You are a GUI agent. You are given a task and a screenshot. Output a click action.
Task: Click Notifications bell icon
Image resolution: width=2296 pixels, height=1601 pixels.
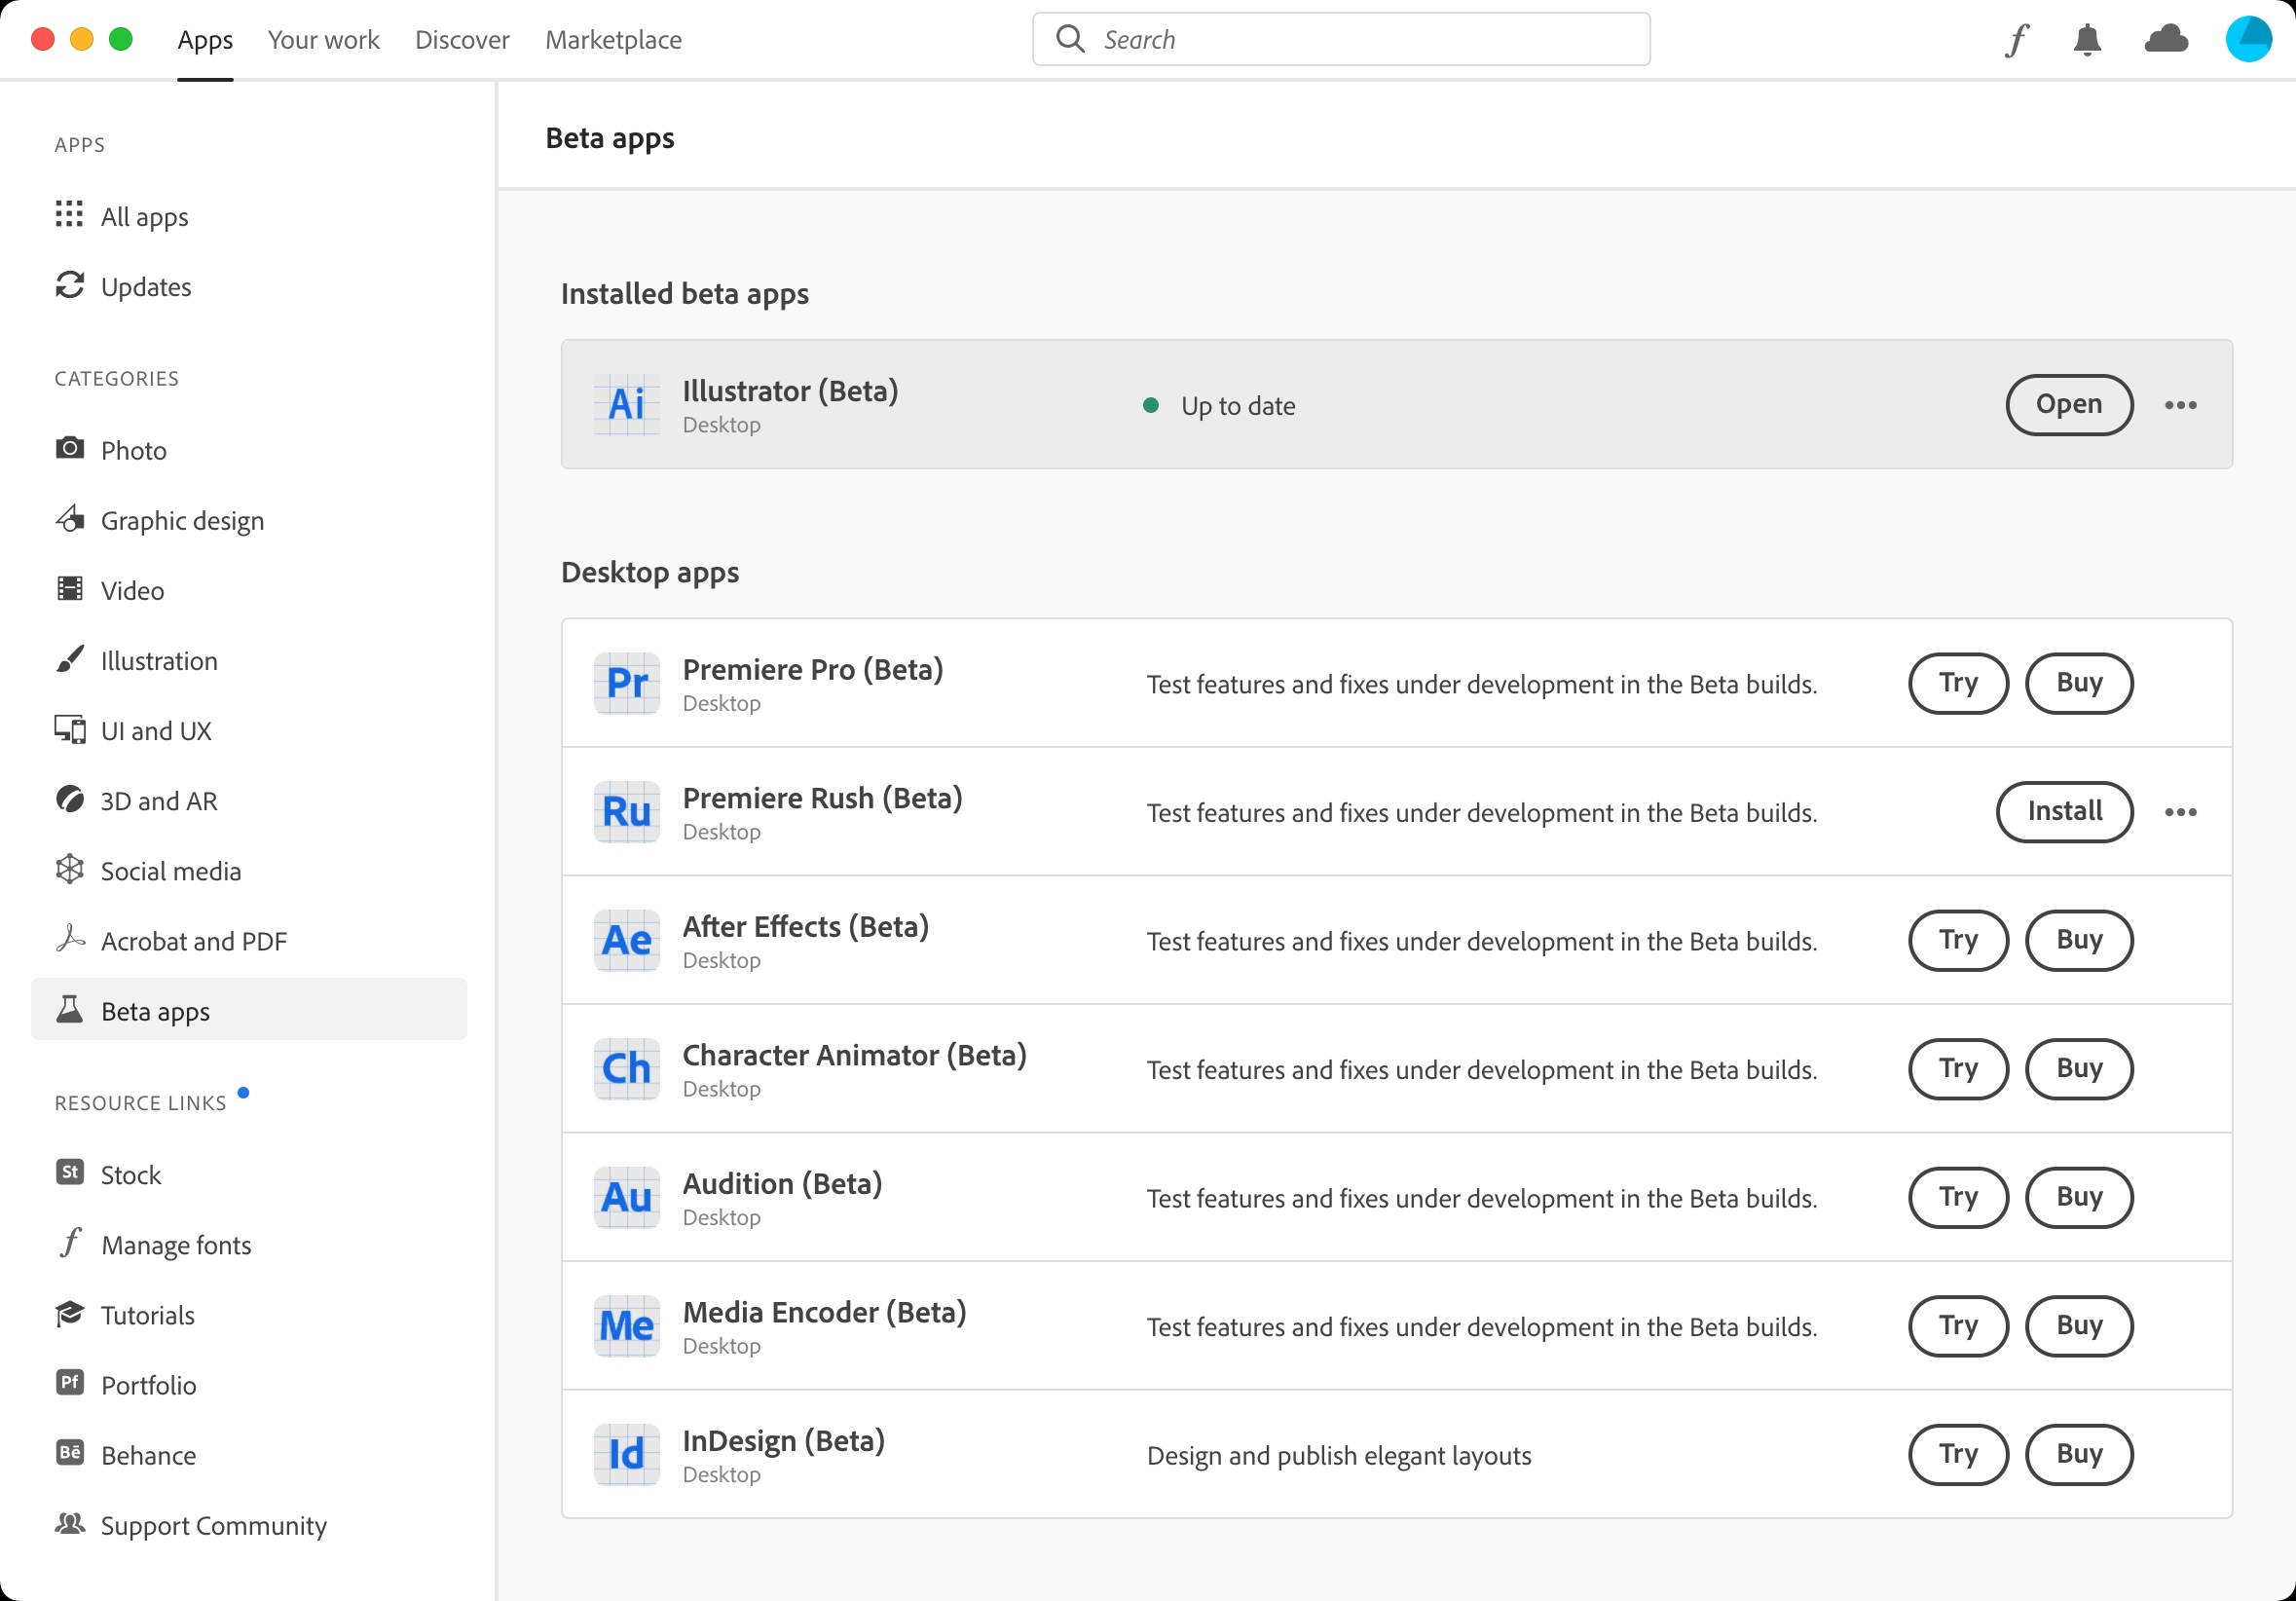coord(2089,38)
